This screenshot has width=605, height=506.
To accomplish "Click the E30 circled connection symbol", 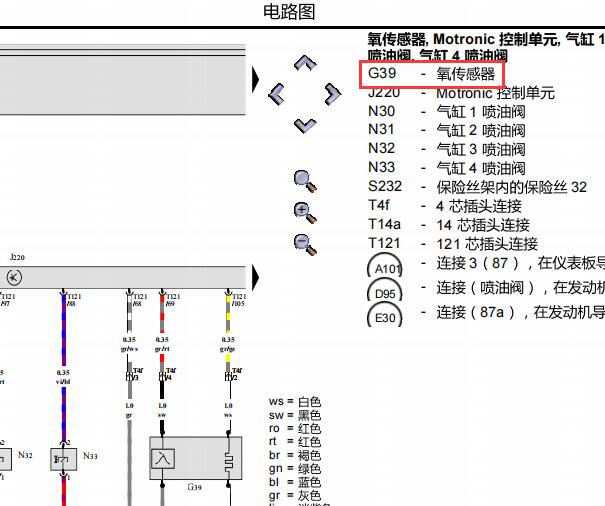I will (x=384, y=317).
